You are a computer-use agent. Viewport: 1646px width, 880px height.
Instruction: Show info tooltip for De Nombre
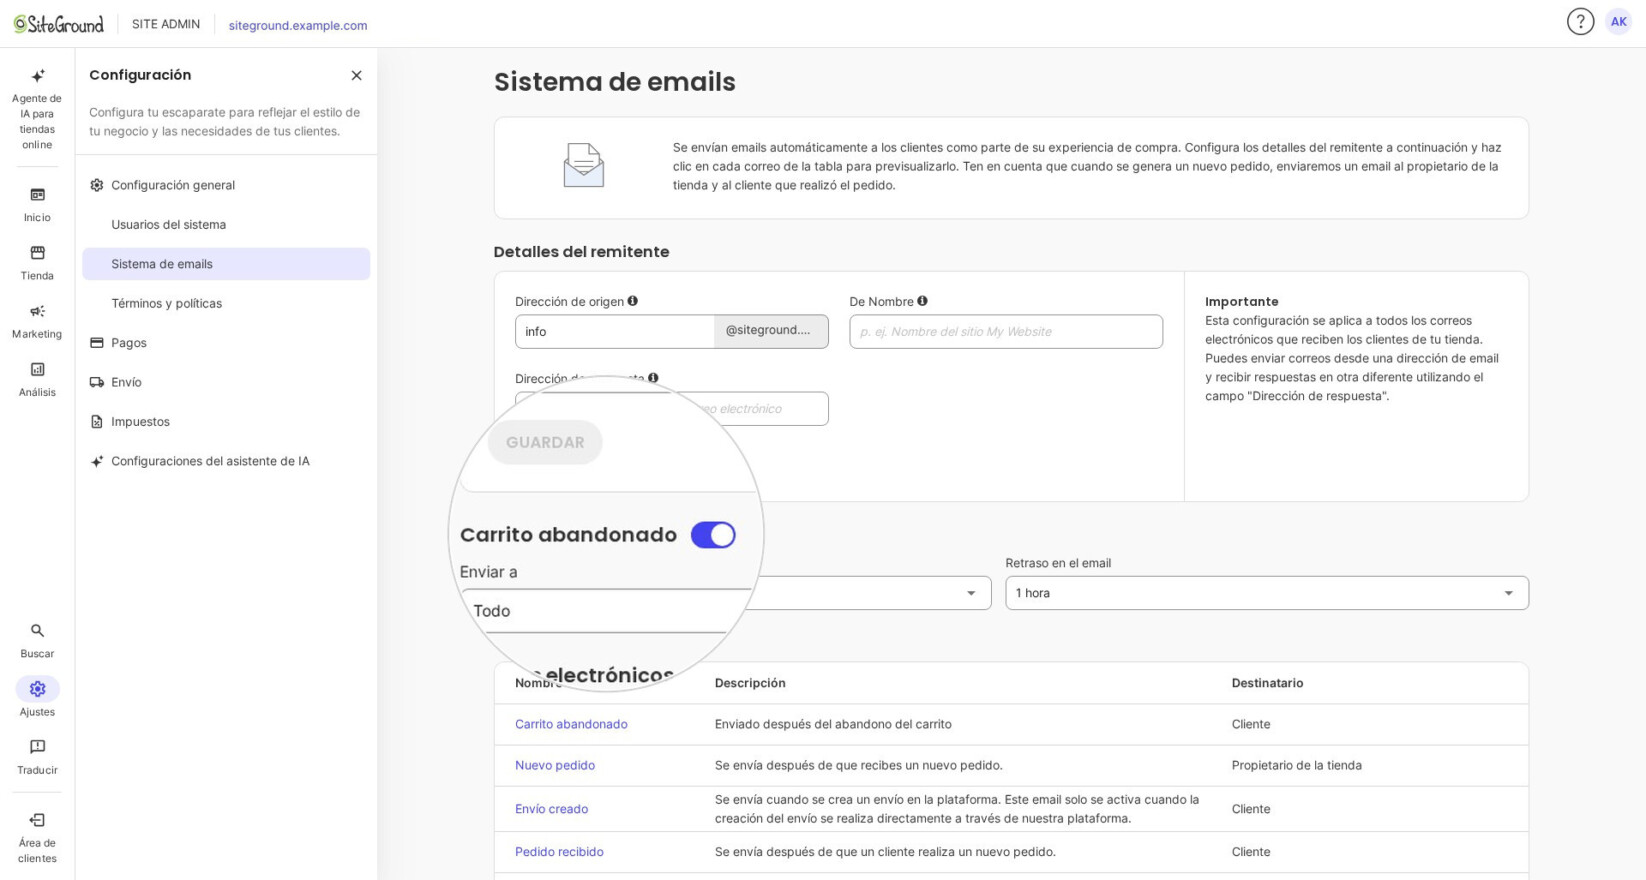click(x=922, y=301)
